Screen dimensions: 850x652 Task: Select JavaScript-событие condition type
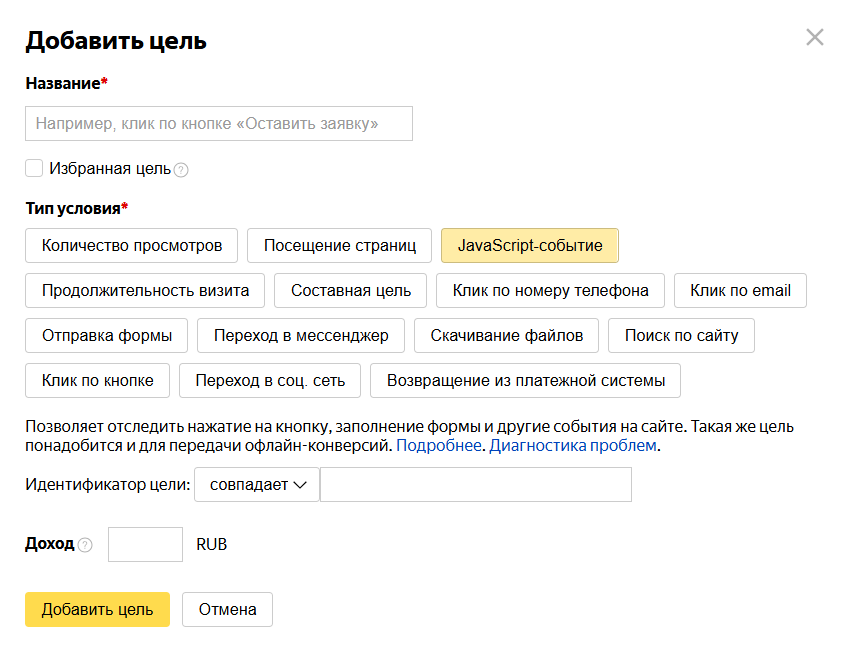tap(530, 245)
